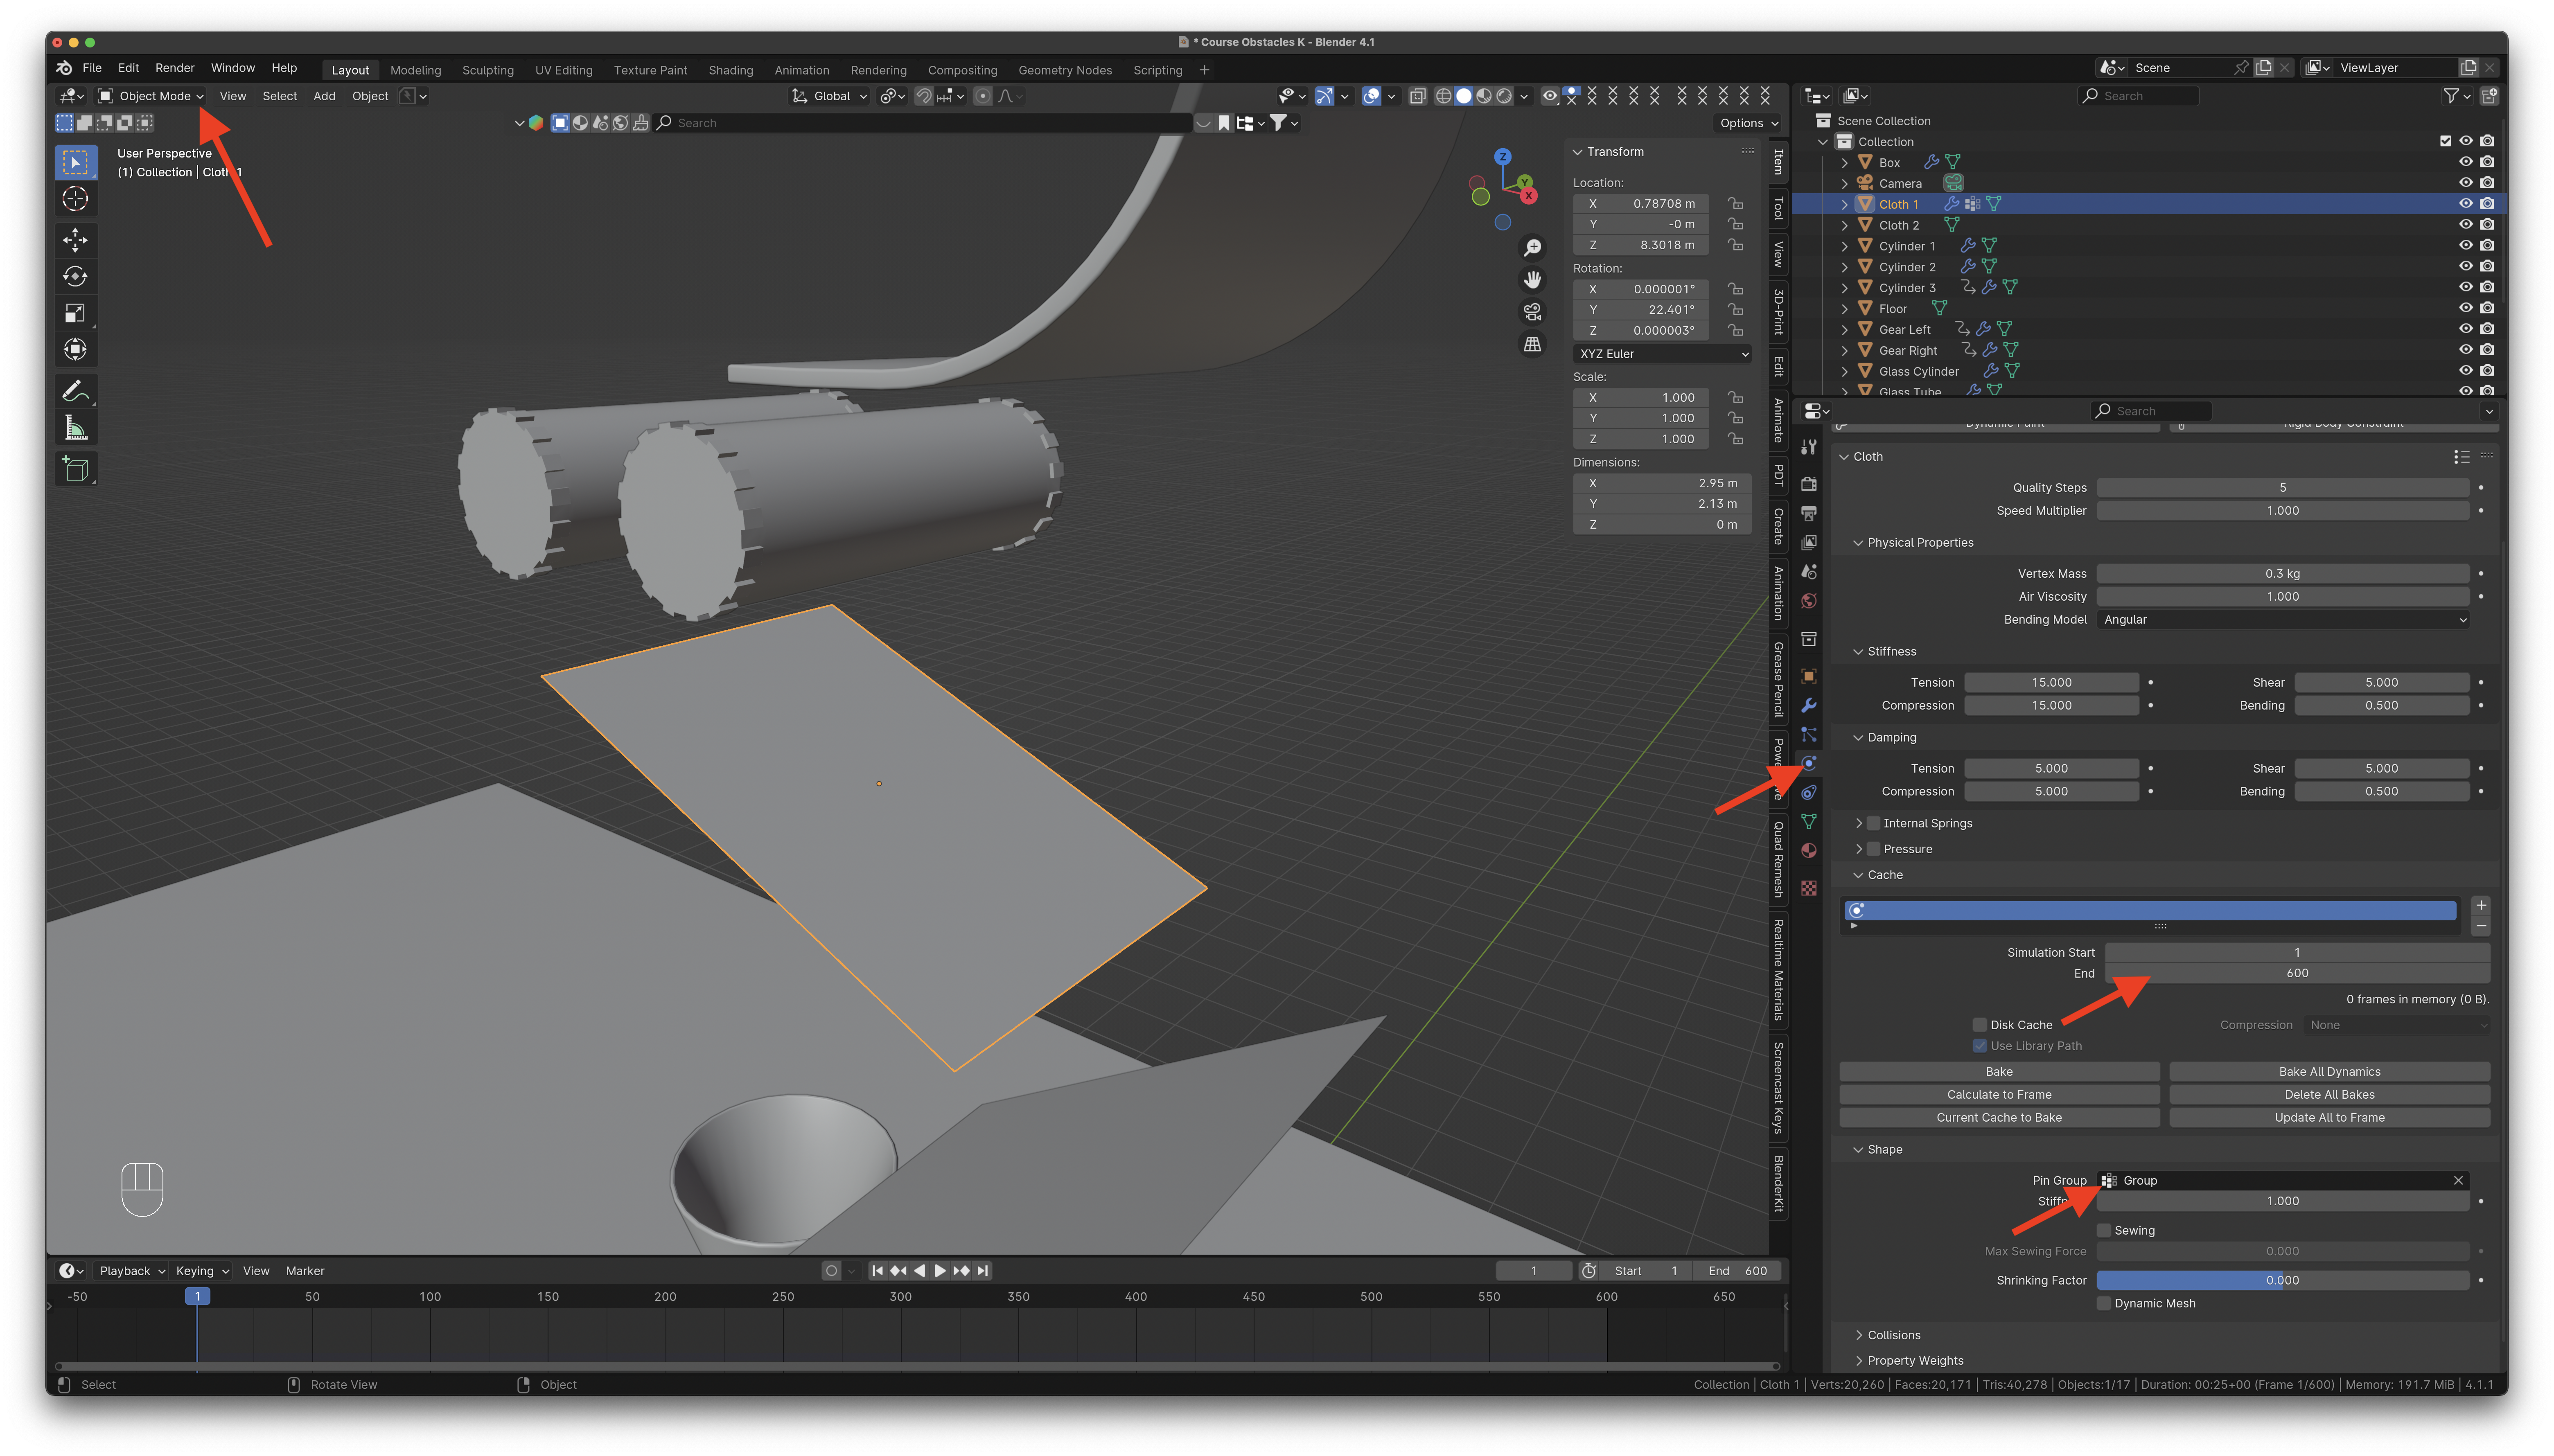The height and width of the screenshot is (1456, 2554).
Task: Click the Pin Group field
Action: [x=2283, y=1181]
